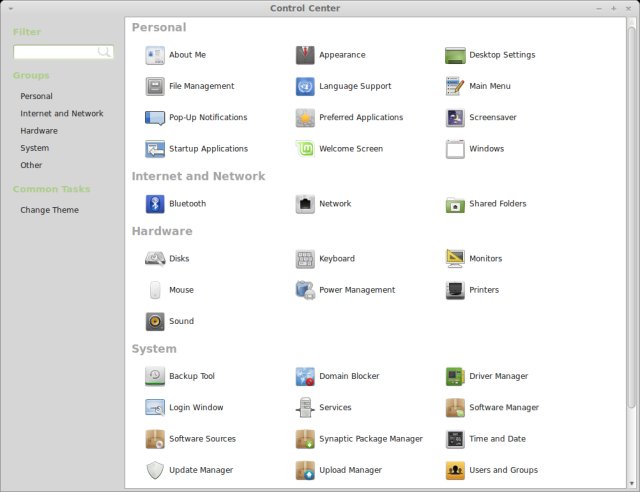Click the Driver Manager icon
This screenshot has width=640, height=492.
click(455, 376)
